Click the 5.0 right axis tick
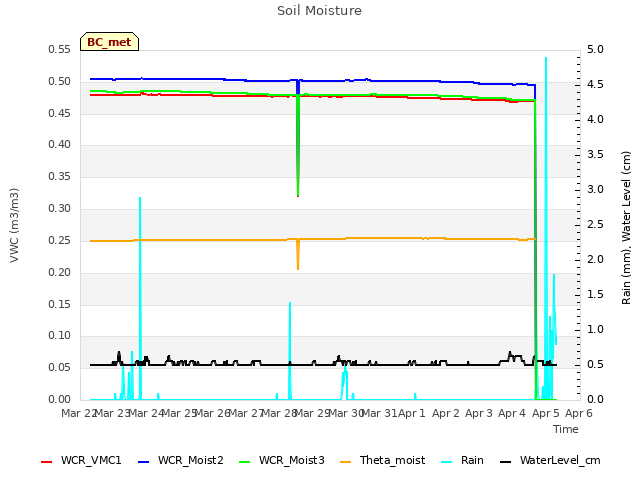Viewport: 640px width, 480px height. pyautogui.click(x=595, y=49)
